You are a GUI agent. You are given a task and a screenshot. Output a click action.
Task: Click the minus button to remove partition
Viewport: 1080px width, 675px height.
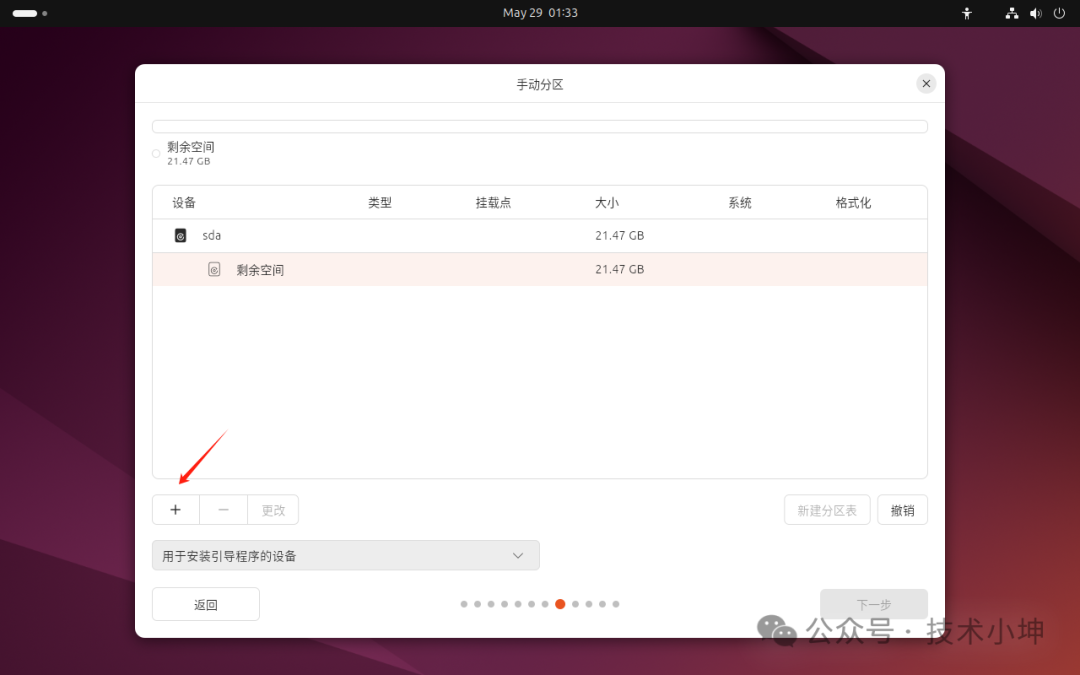click(x=223, y=510)
